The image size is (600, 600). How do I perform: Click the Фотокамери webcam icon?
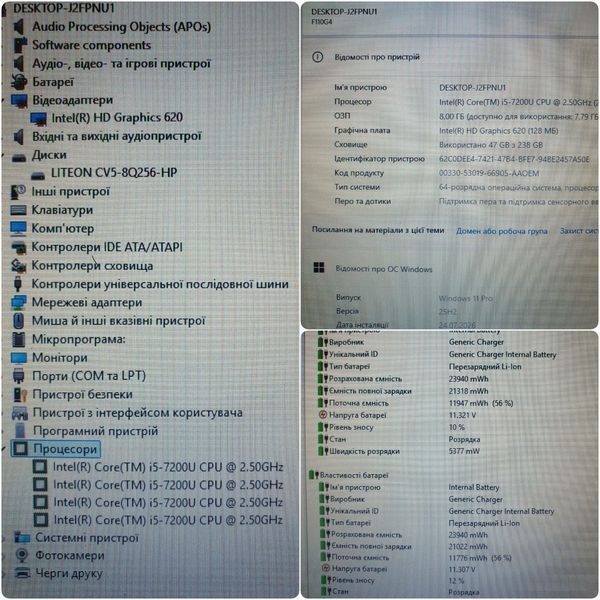pyautogui.click(x=22, y=555)
